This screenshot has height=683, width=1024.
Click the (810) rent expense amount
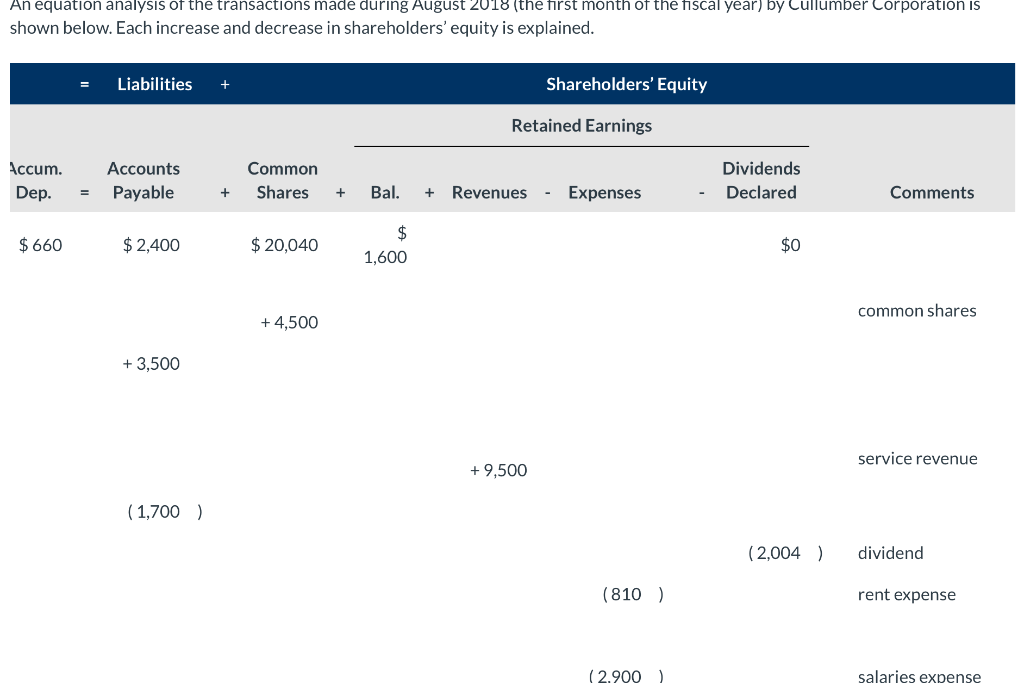[x=630, y=594]
